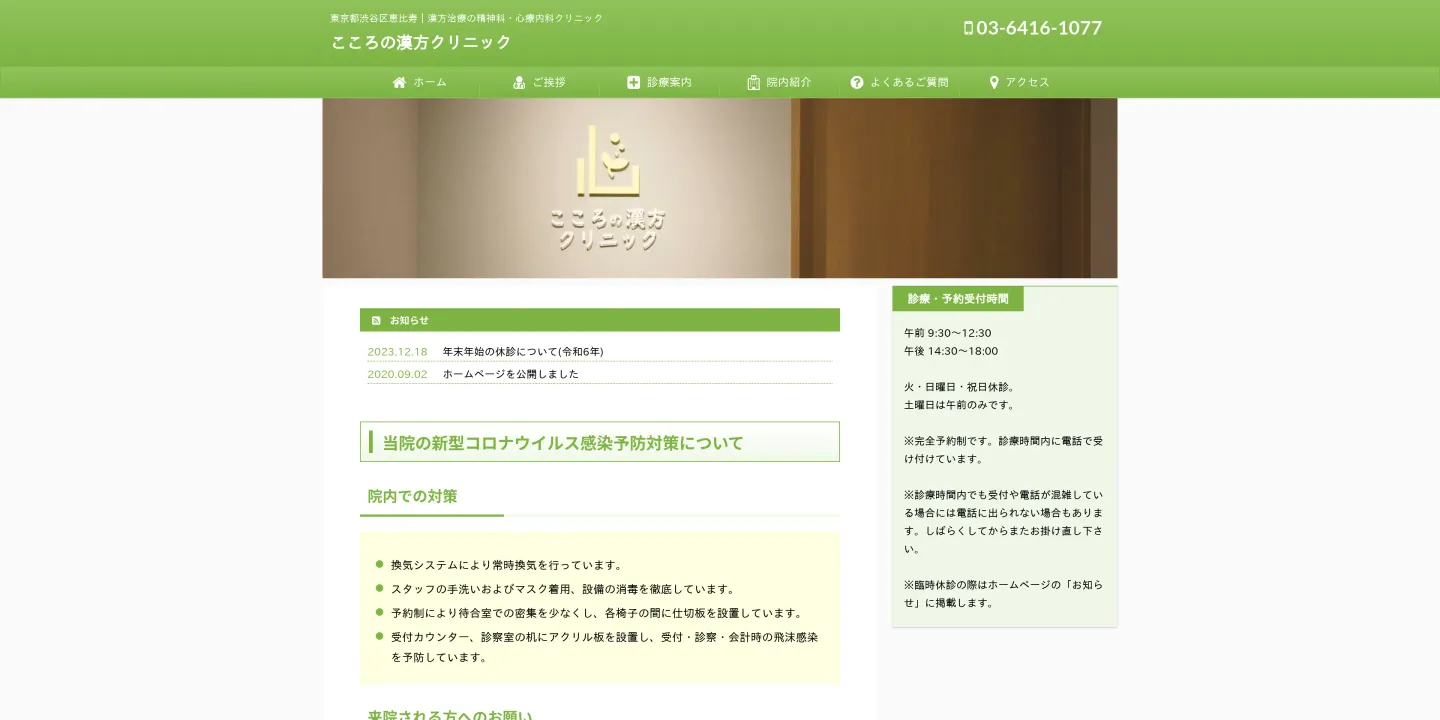Switch to the アクセス page via navigation
This screenshot has height=720, width=1440.
click(1026, 82)
